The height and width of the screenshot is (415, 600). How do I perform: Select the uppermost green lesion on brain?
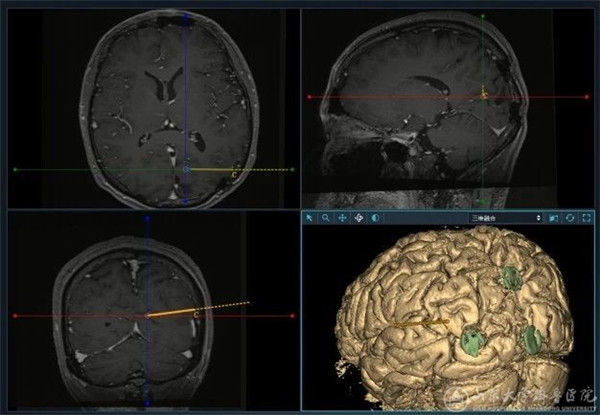(x=511, y=275)
